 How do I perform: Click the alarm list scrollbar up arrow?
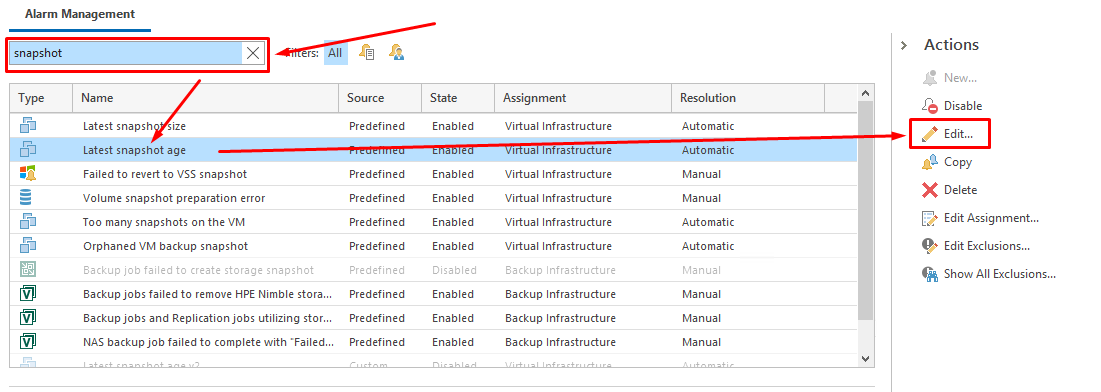866,93
